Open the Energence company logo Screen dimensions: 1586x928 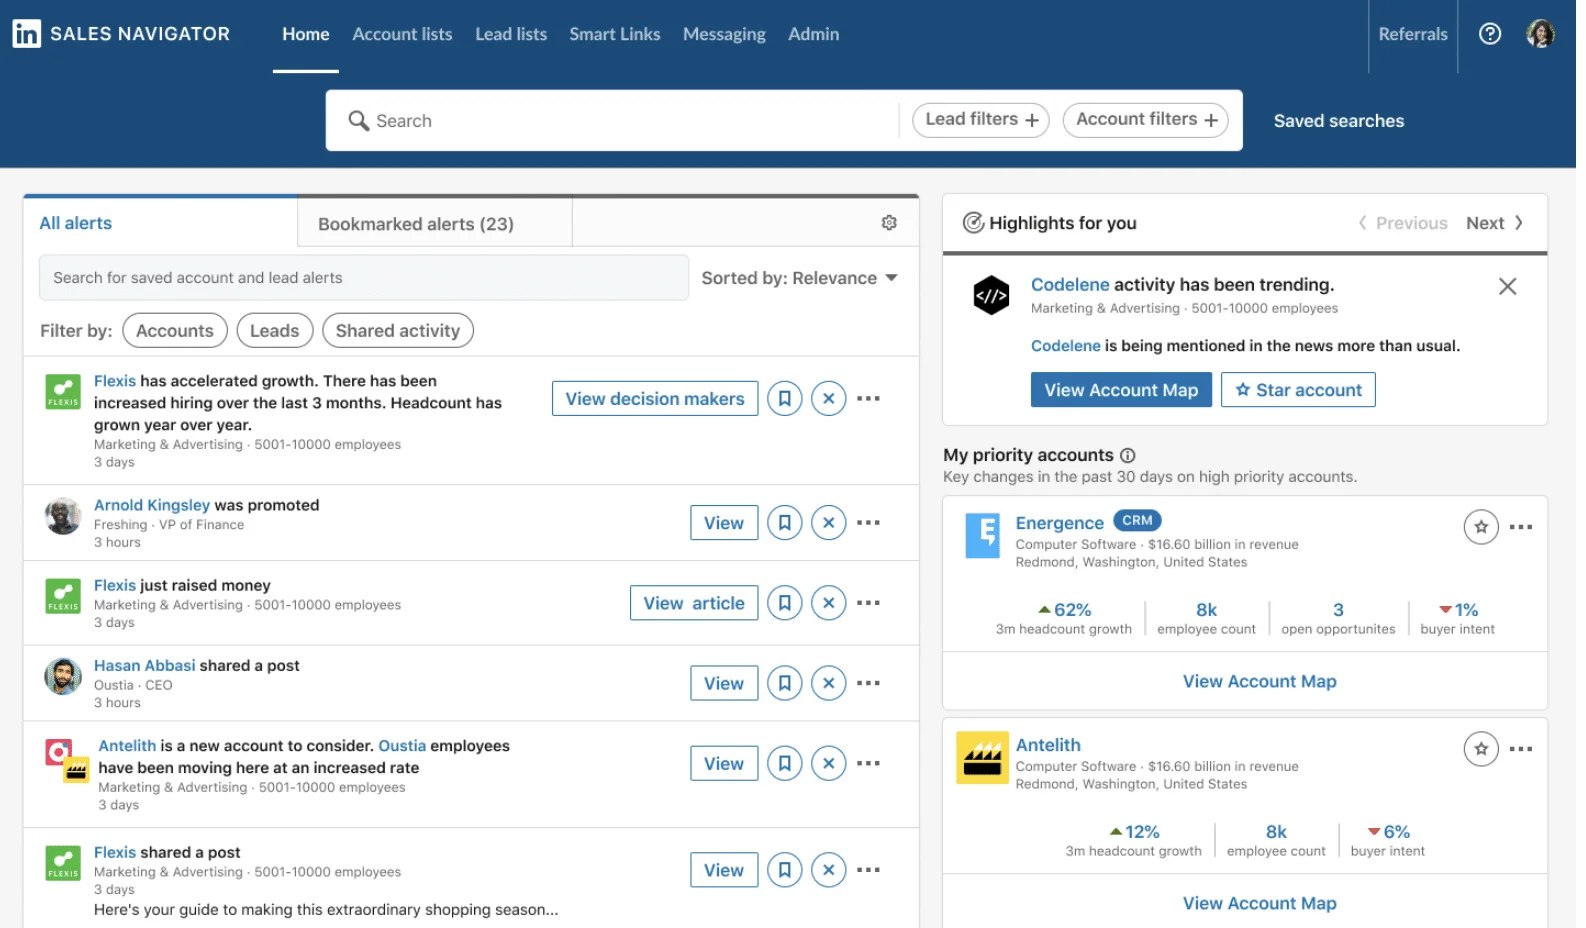click(x=982, y=535)
